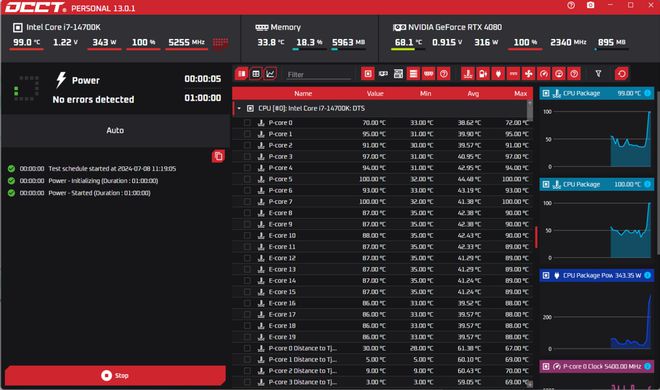Switch to table-only monitoring view
660x390 pixels.
256,74
